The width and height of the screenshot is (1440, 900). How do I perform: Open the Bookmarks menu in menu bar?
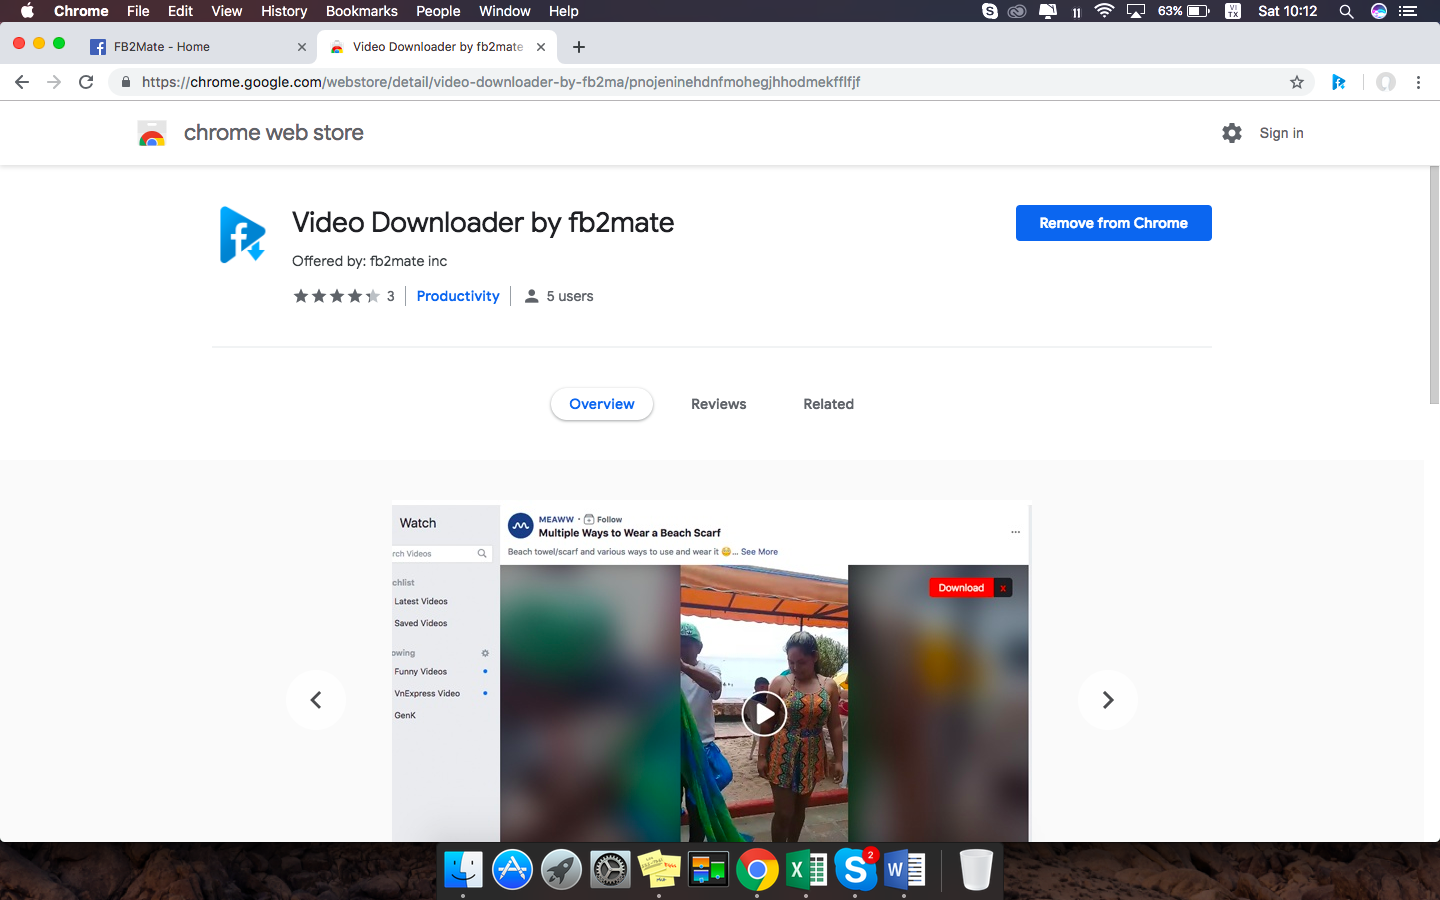point(361,11)
